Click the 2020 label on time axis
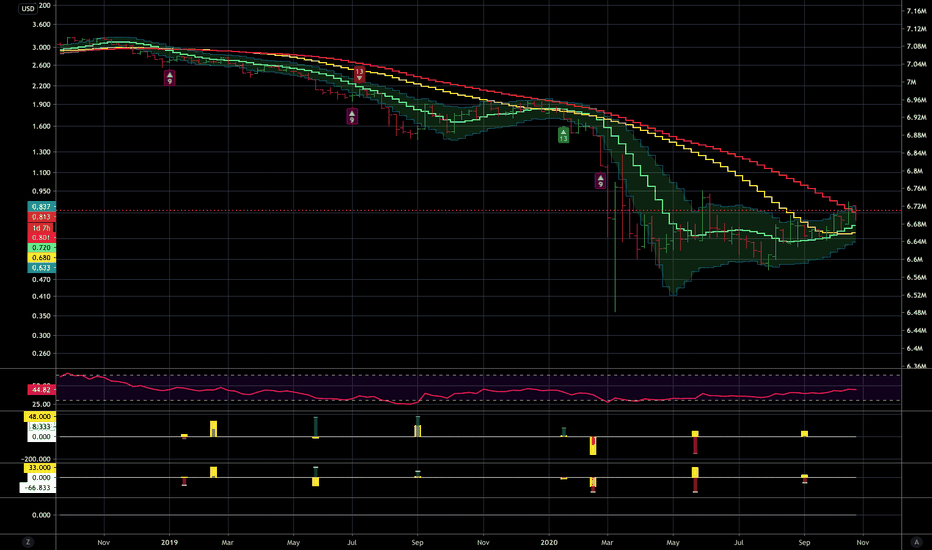The image size is (932, 550). tap(549, 542)
